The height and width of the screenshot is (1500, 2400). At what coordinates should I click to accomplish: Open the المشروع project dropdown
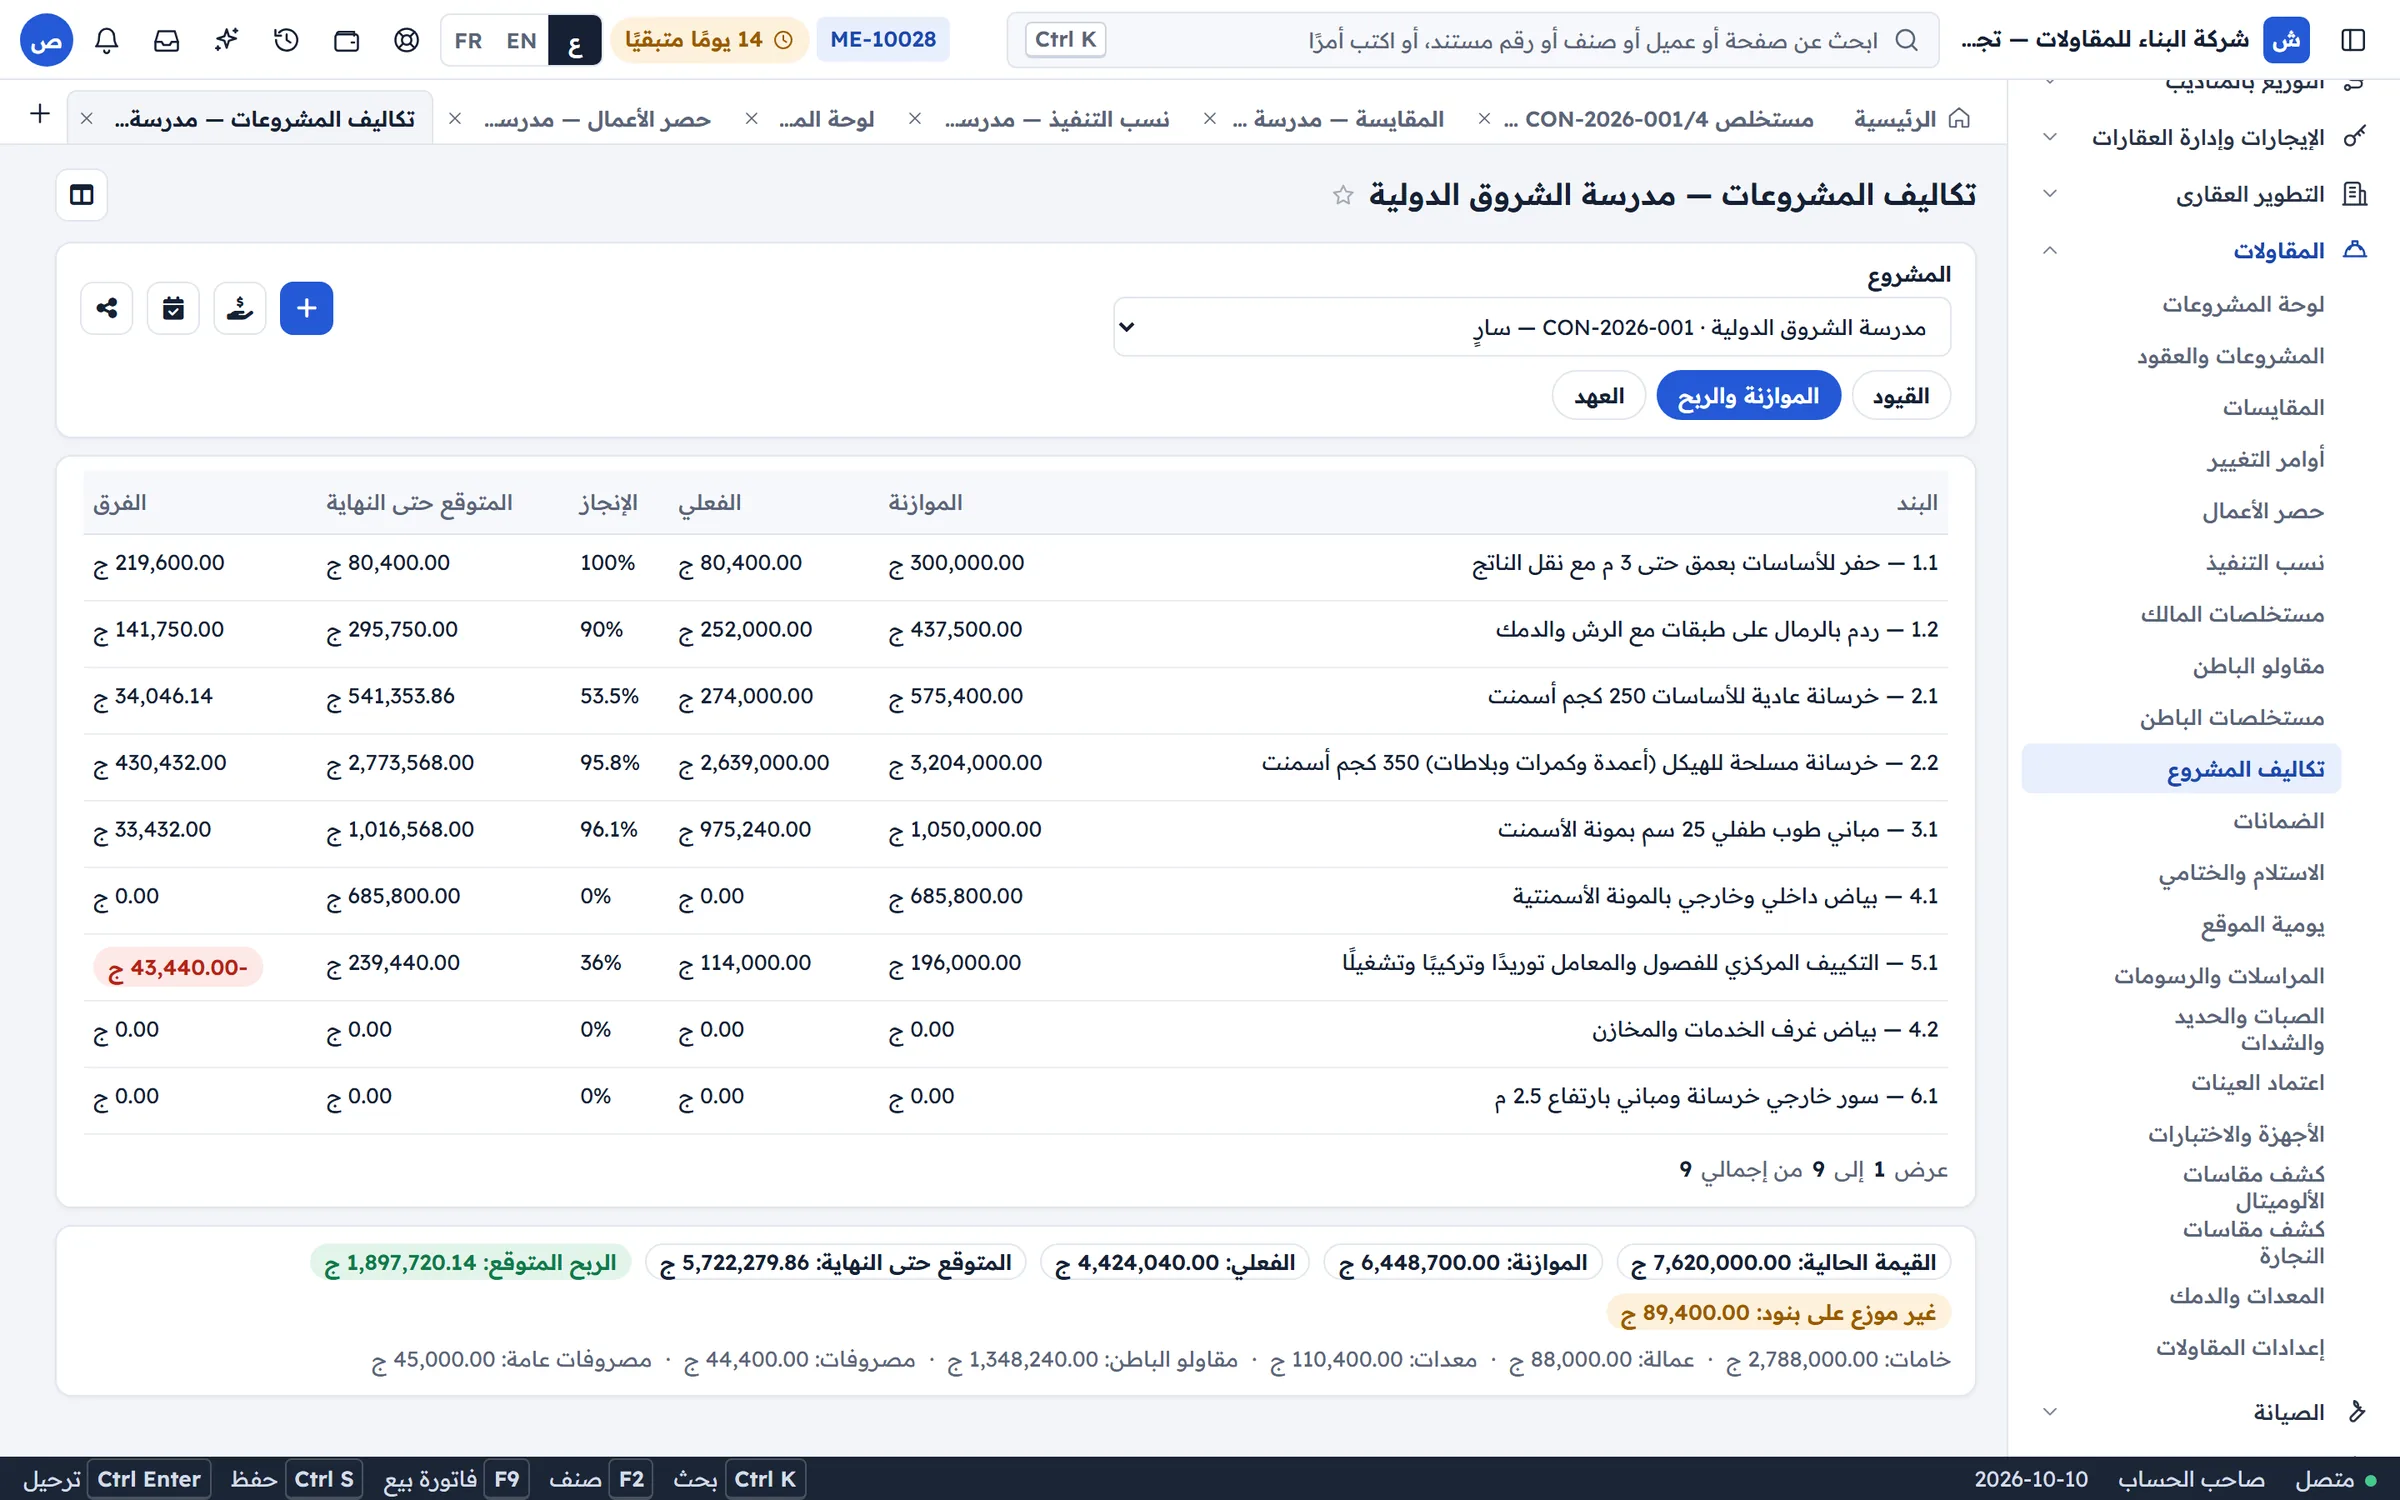tap(1532, 327)
